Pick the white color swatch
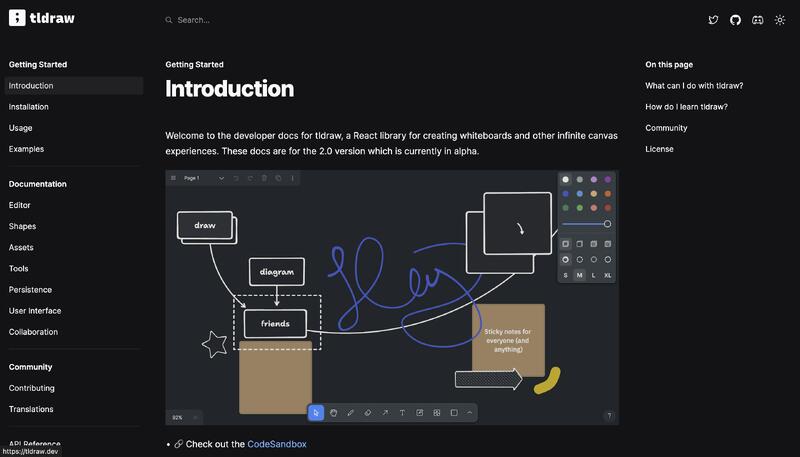Viewport: 800px width, 457px height. tap(565, 180)
